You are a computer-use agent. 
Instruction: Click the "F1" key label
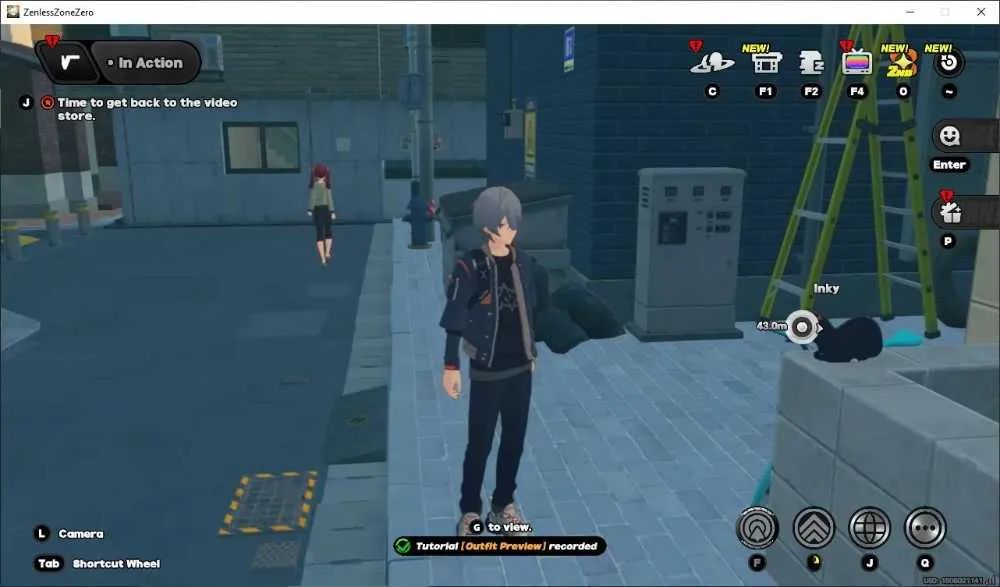click(765, 91)
